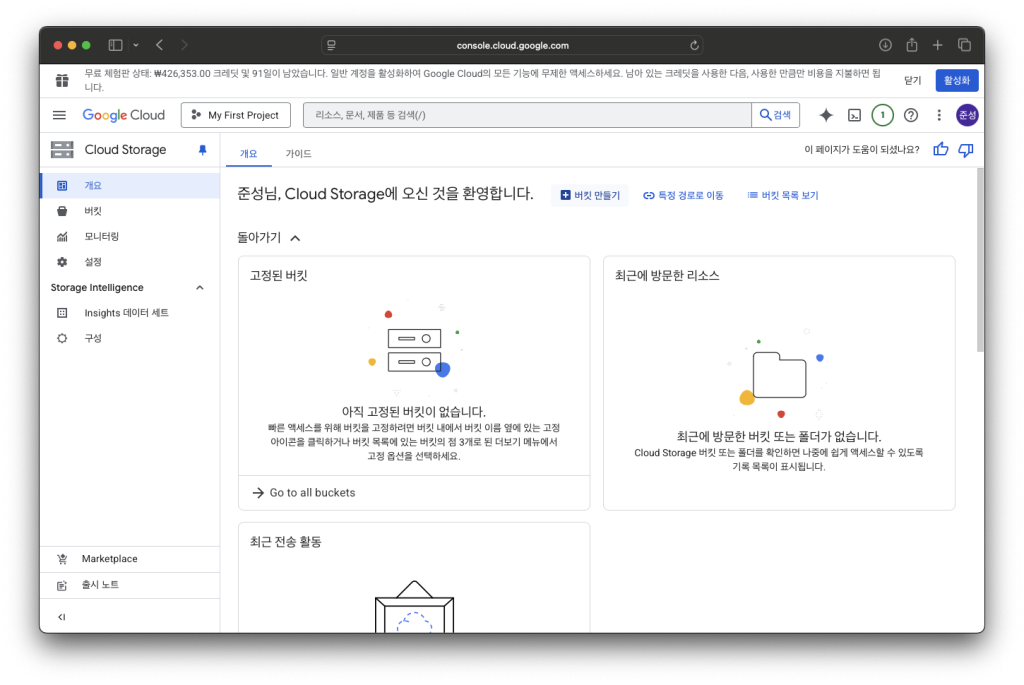
Task: Click the thumbs down feedback icon
Action: point(965,150)
